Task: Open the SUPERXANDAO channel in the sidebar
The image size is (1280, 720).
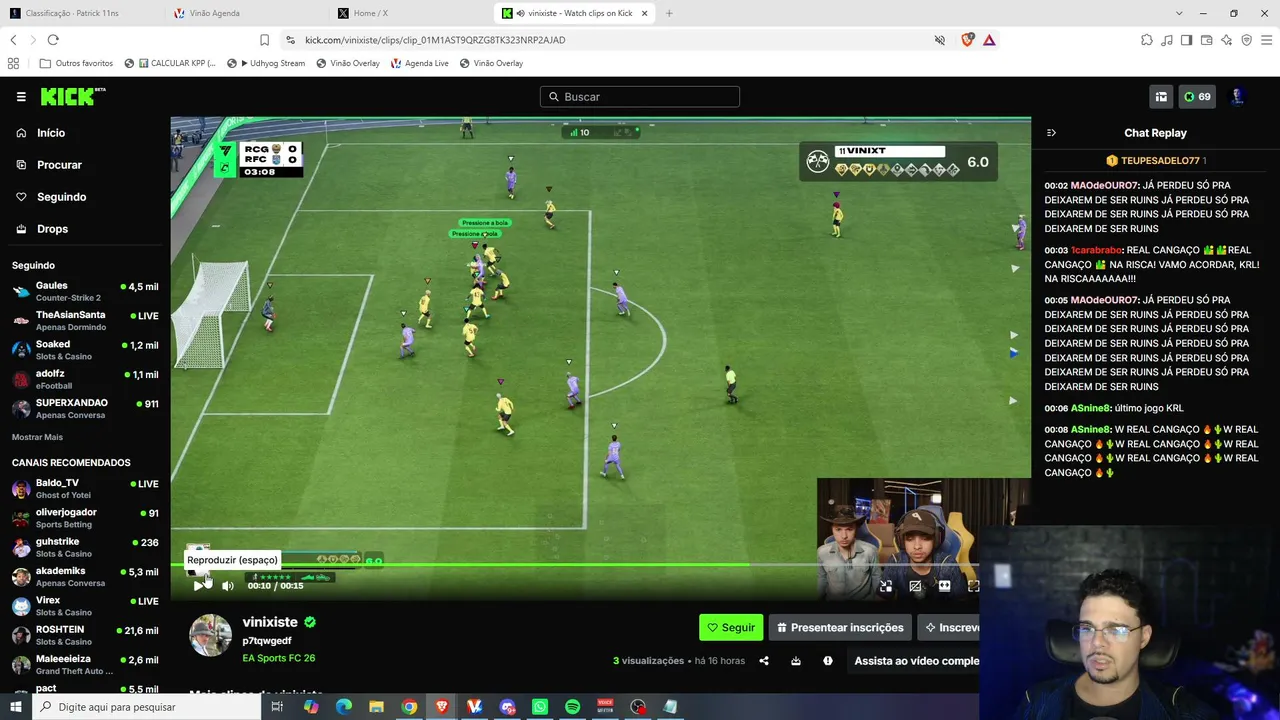Action: click(85, 408)
